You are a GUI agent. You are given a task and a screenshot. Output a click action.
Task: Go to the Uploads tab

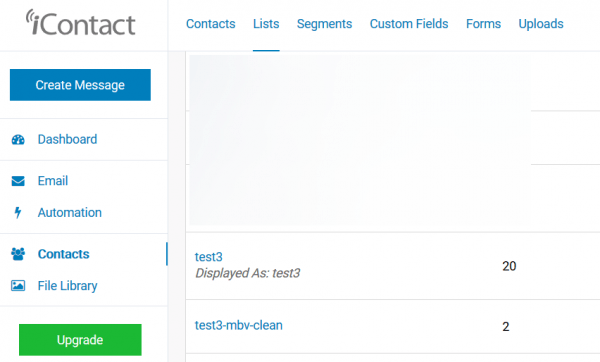click(541, 24)
